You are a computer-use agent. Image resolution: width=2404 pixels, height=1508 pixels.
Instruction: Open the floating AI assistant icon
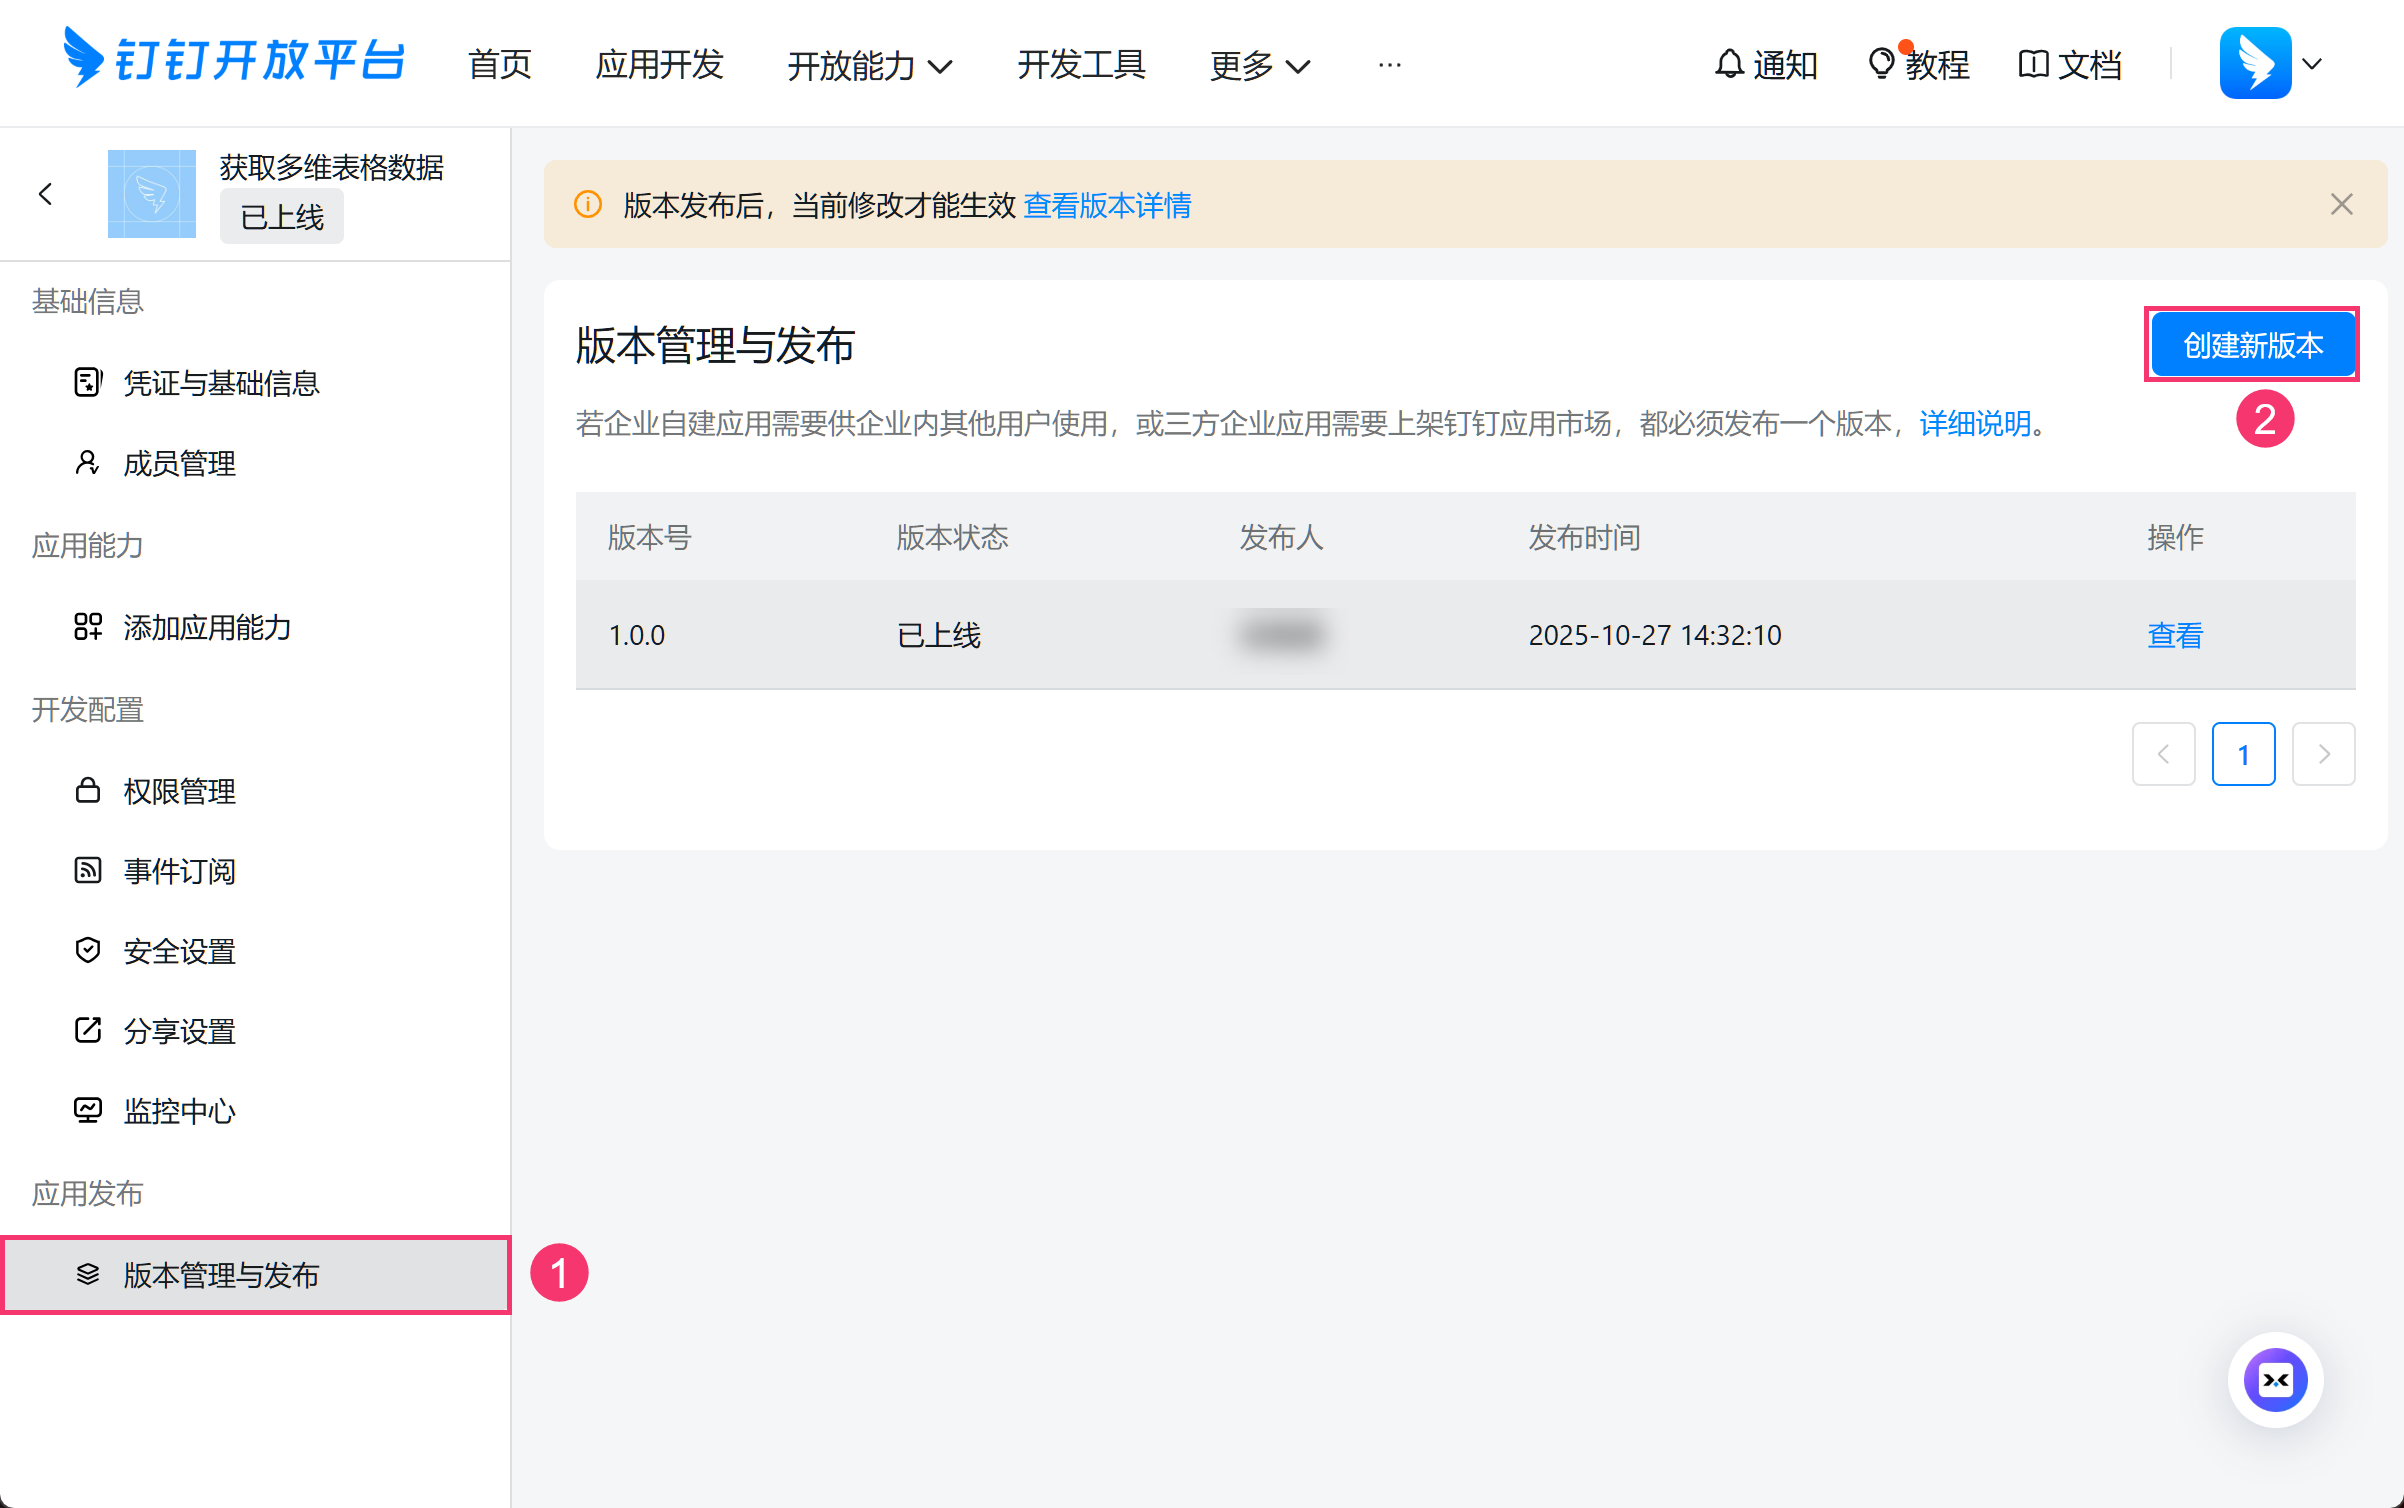click(x=2275, y=1380)
